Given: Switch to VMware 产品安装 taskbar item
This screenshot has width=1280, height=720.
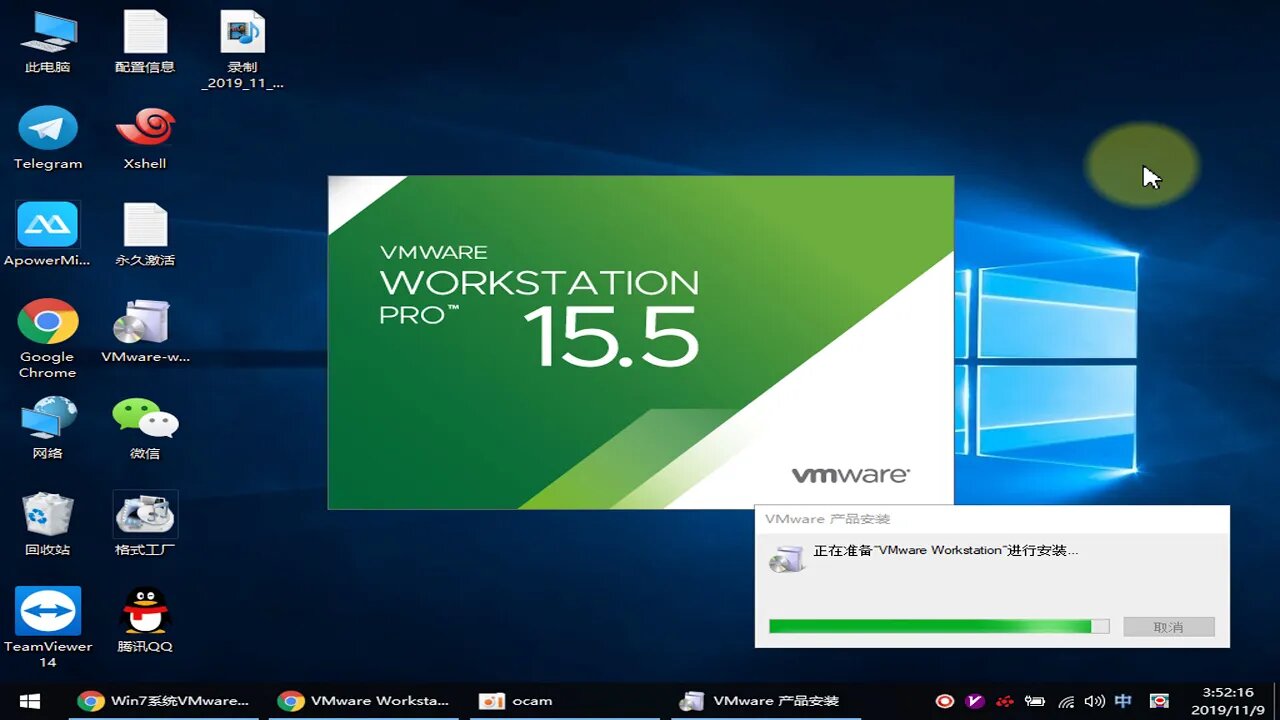Looking at the screenshot, I should (764, 701).
